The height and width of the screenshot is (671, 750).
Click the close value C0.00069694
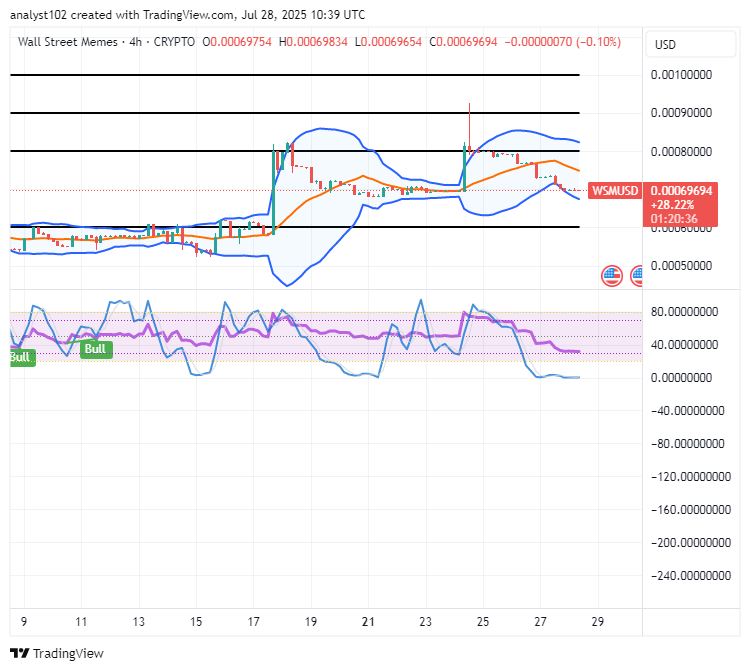(463, 42)
